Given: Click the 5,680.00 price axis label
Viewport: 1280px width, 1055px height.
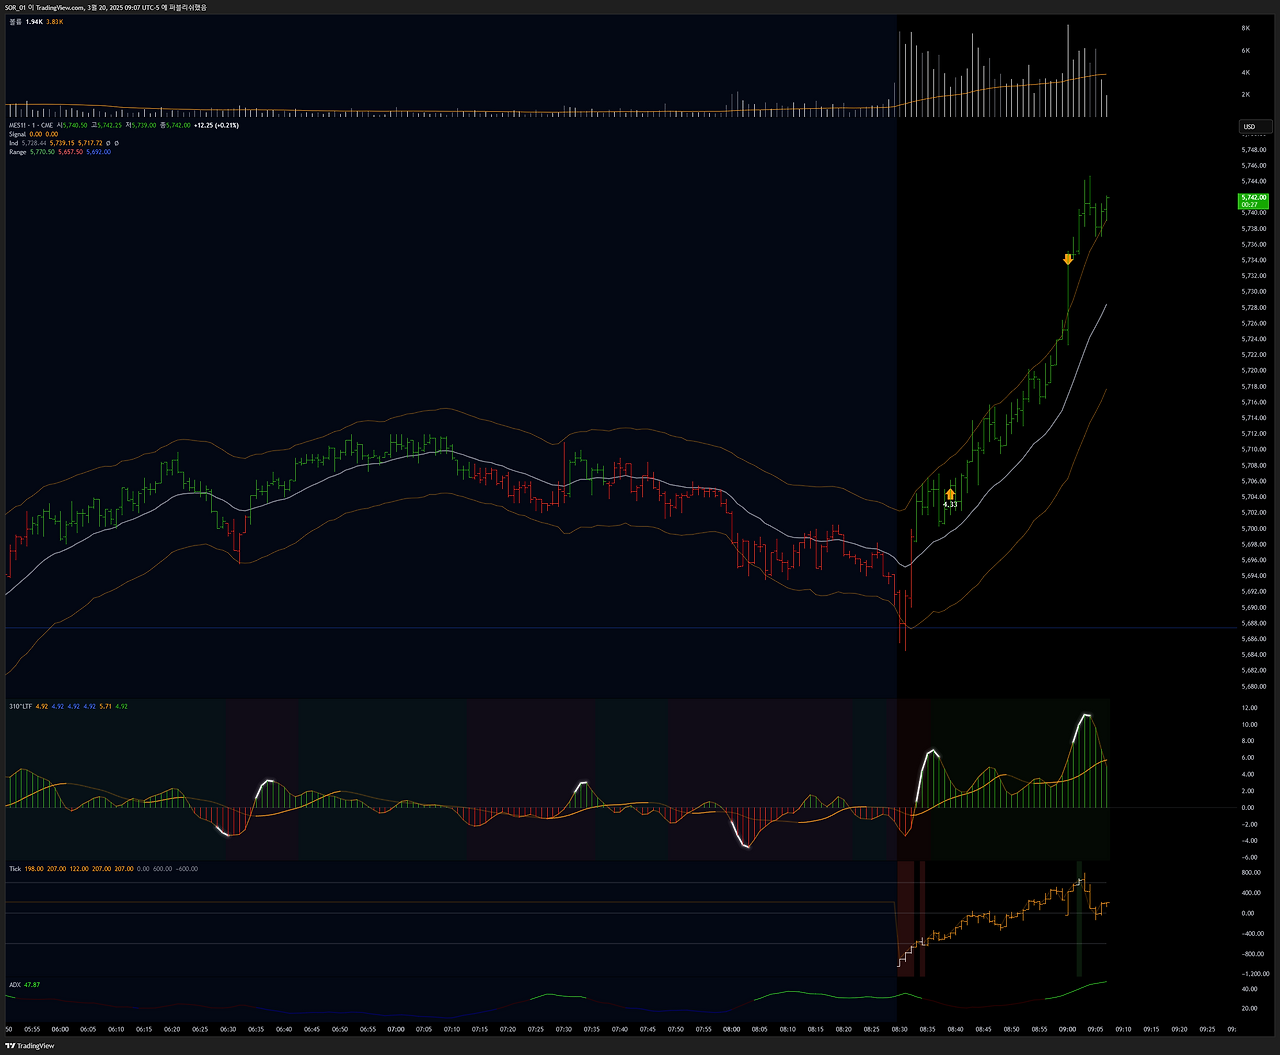Looking at the screenshot, I should tap(1253, 686).
